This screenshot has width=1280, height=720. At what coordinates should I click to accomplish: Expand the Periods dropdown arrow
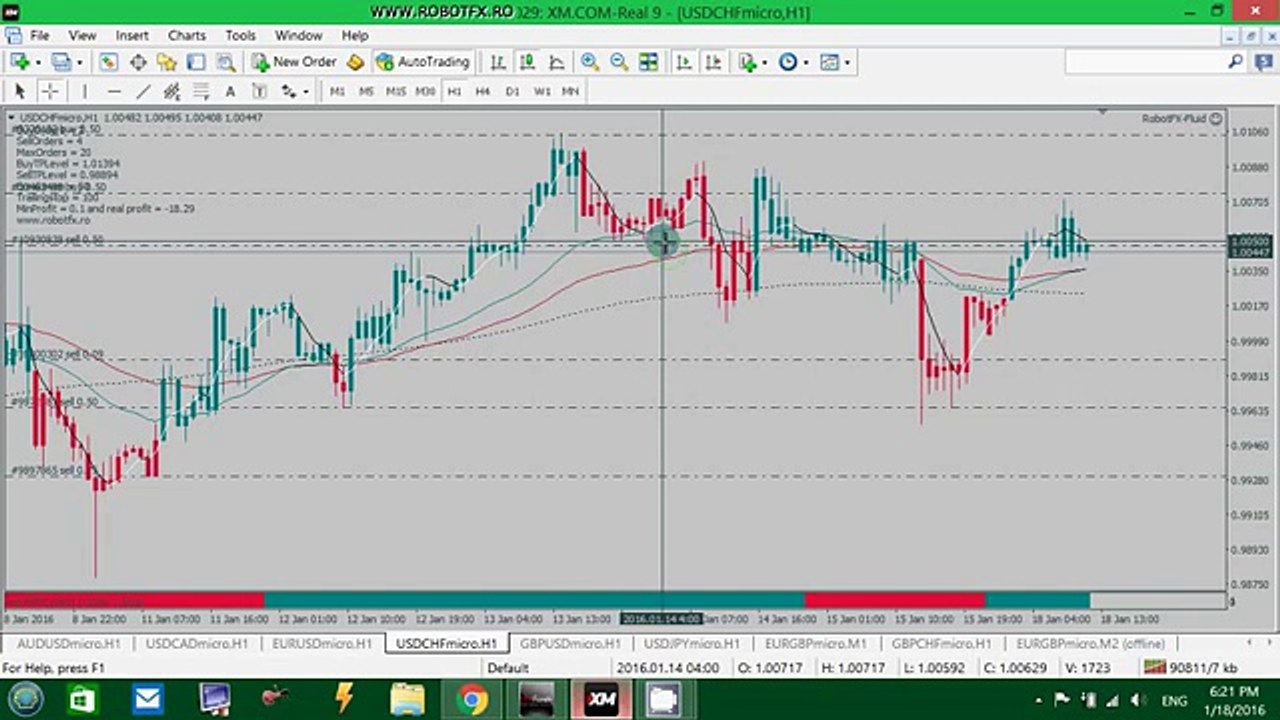806,62
